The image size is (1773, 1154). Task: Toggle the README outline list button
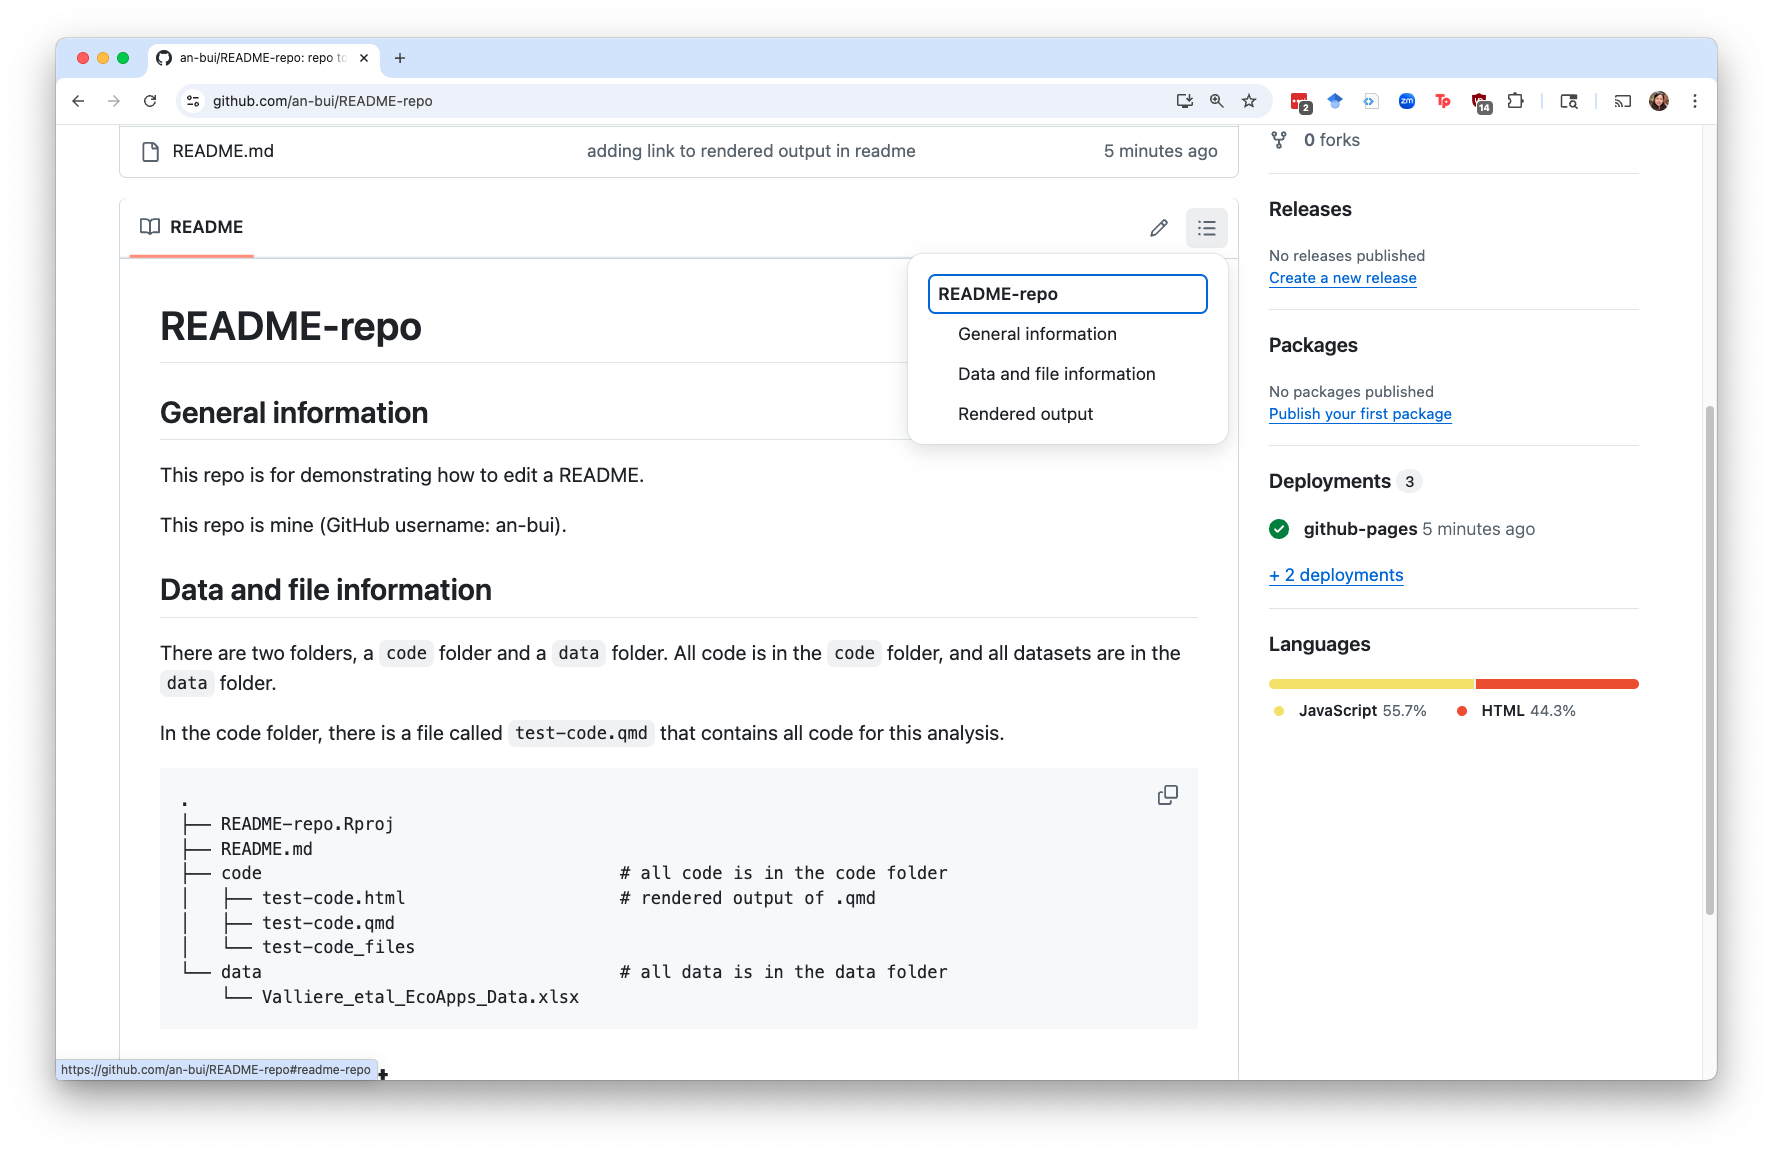[1206, 228]
